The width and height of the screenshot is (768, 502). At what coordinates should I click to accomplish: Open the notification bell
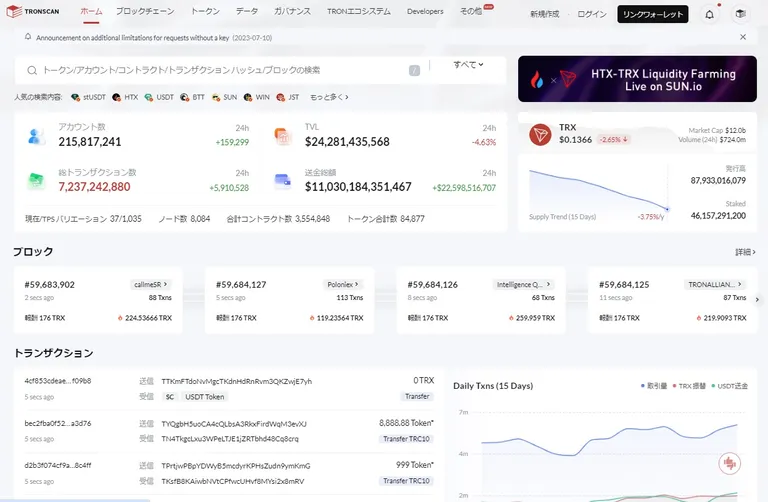709,15
